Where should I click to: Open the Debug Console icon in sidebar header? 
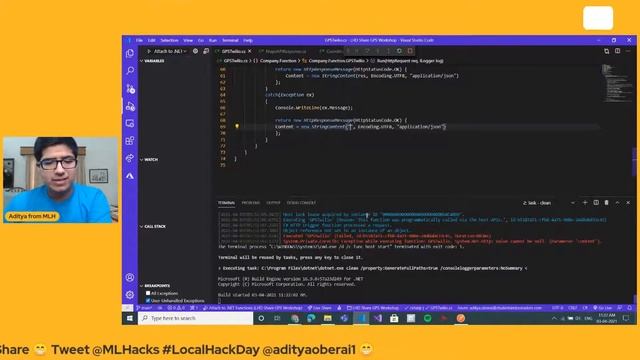pos(206,51)
